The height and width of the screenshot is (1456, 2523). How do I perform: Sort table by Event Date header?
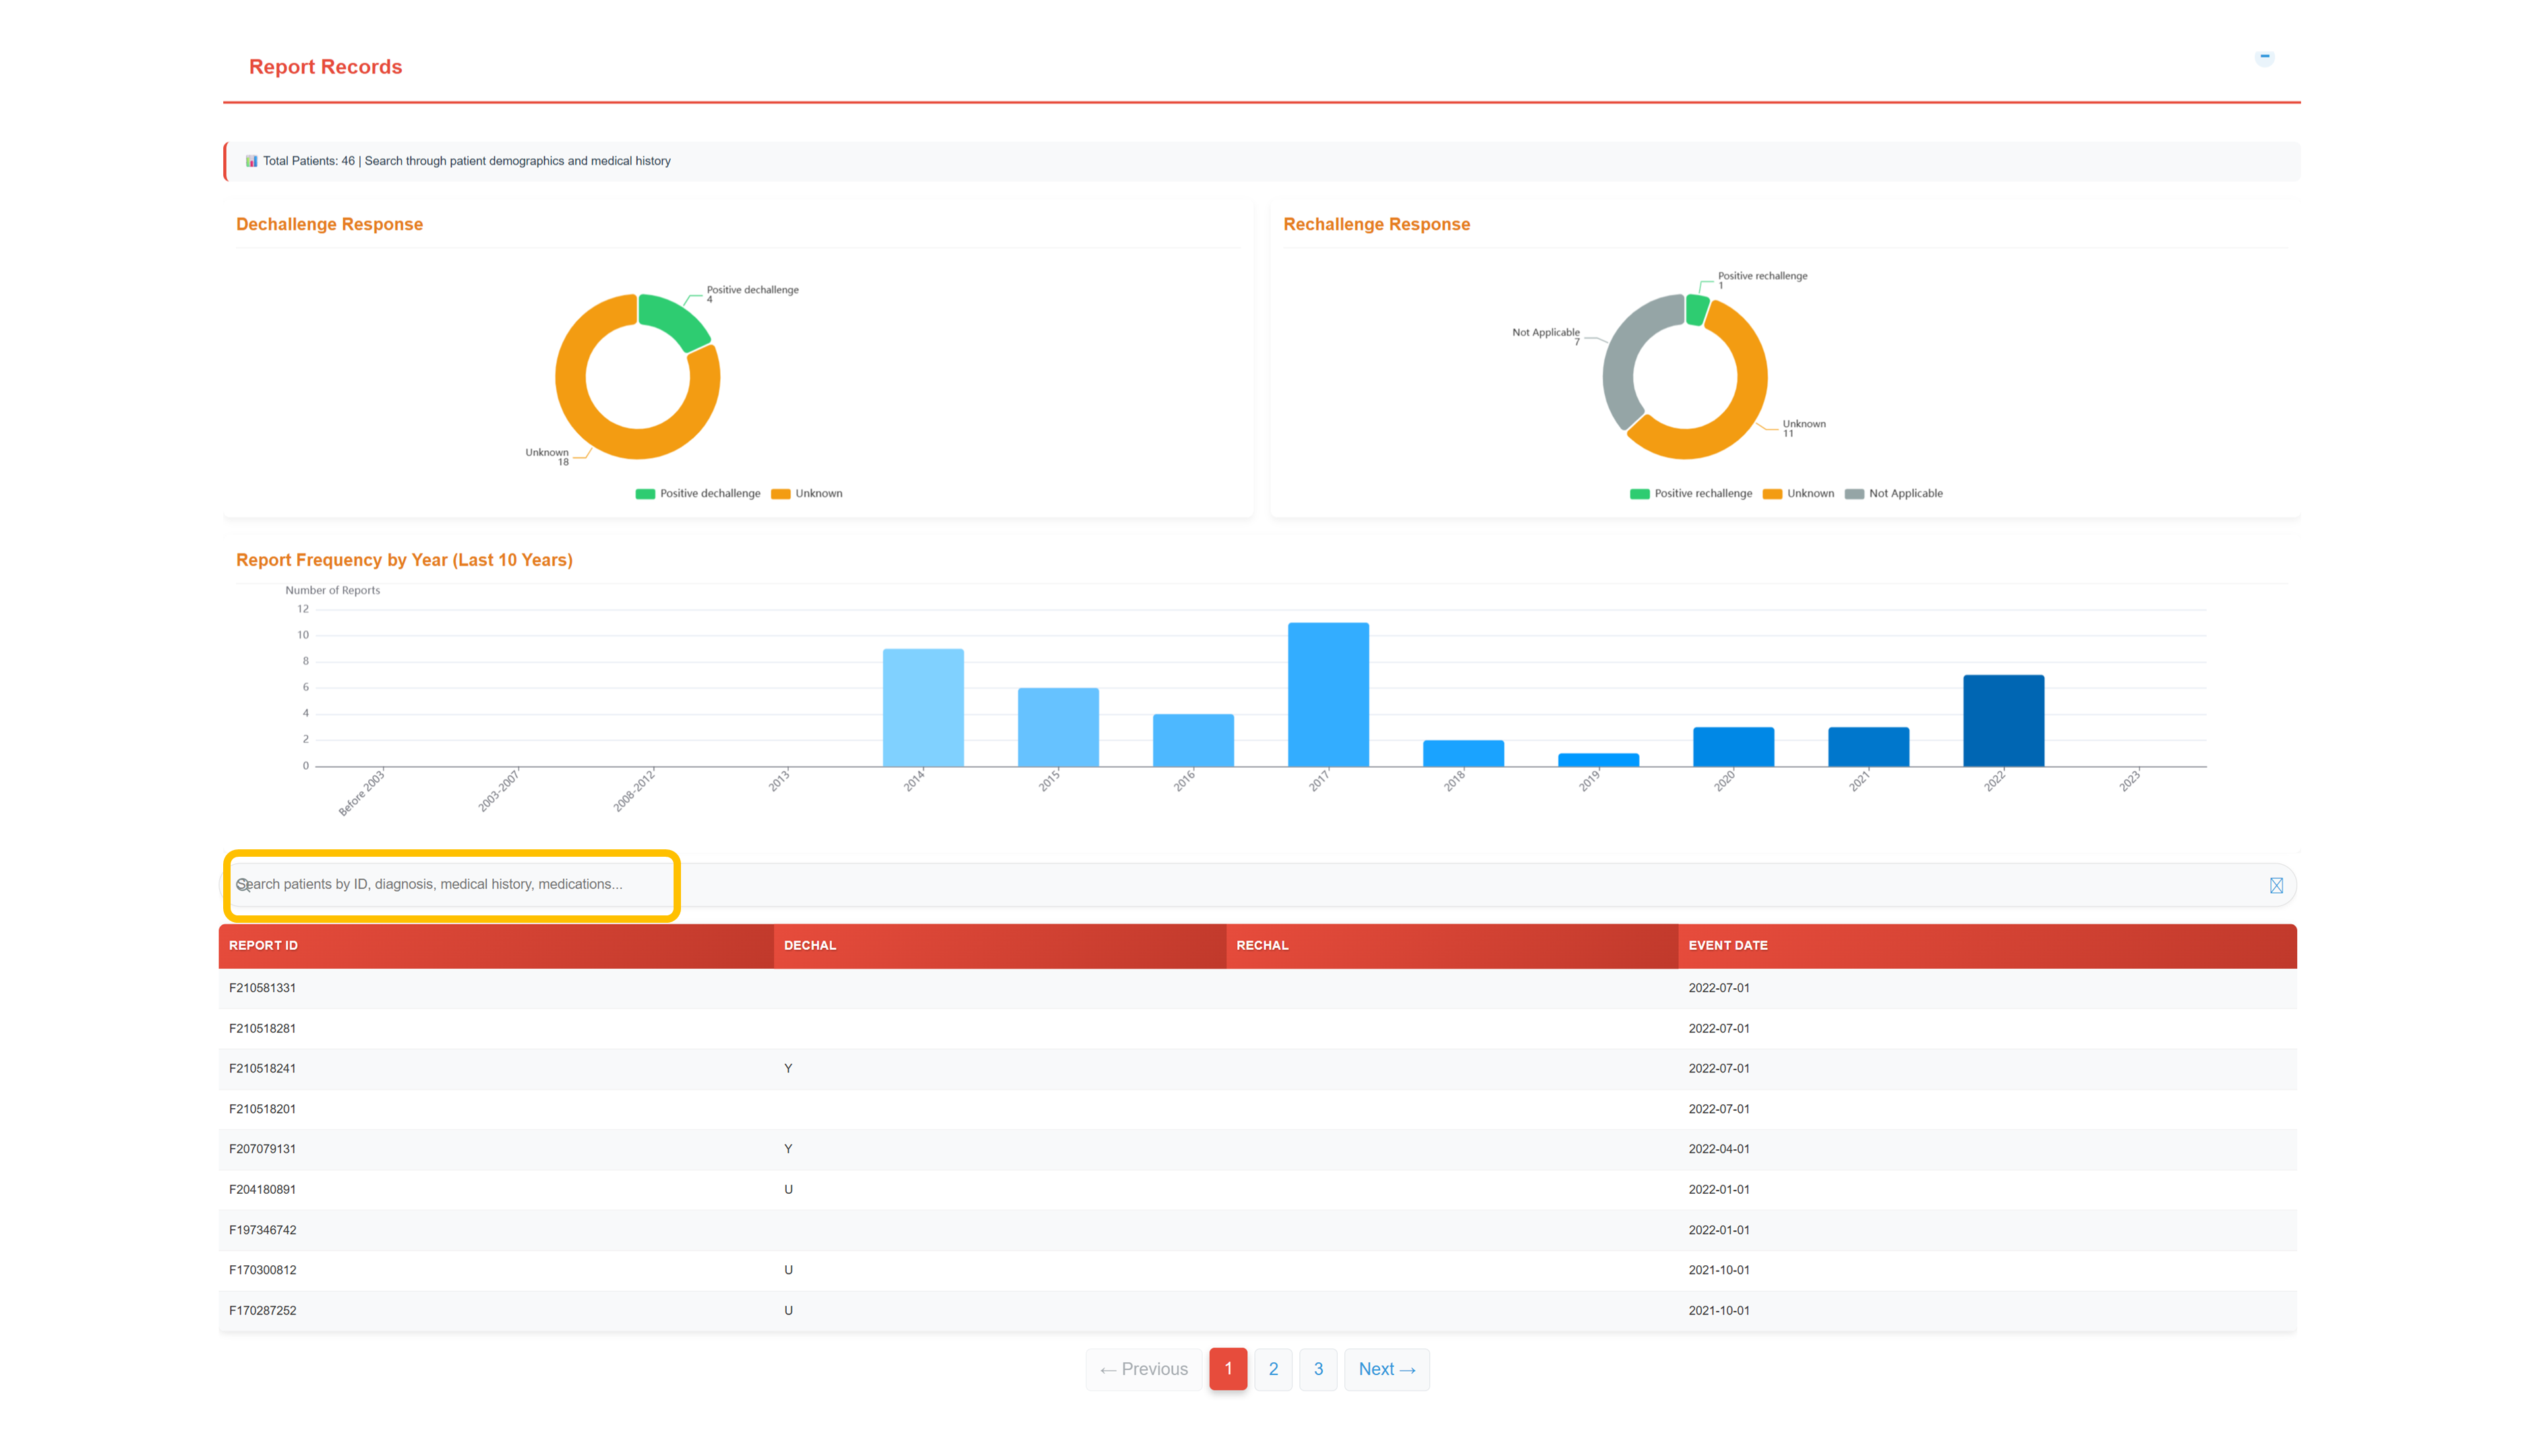pyautogui.click(x=1727, y=945)
